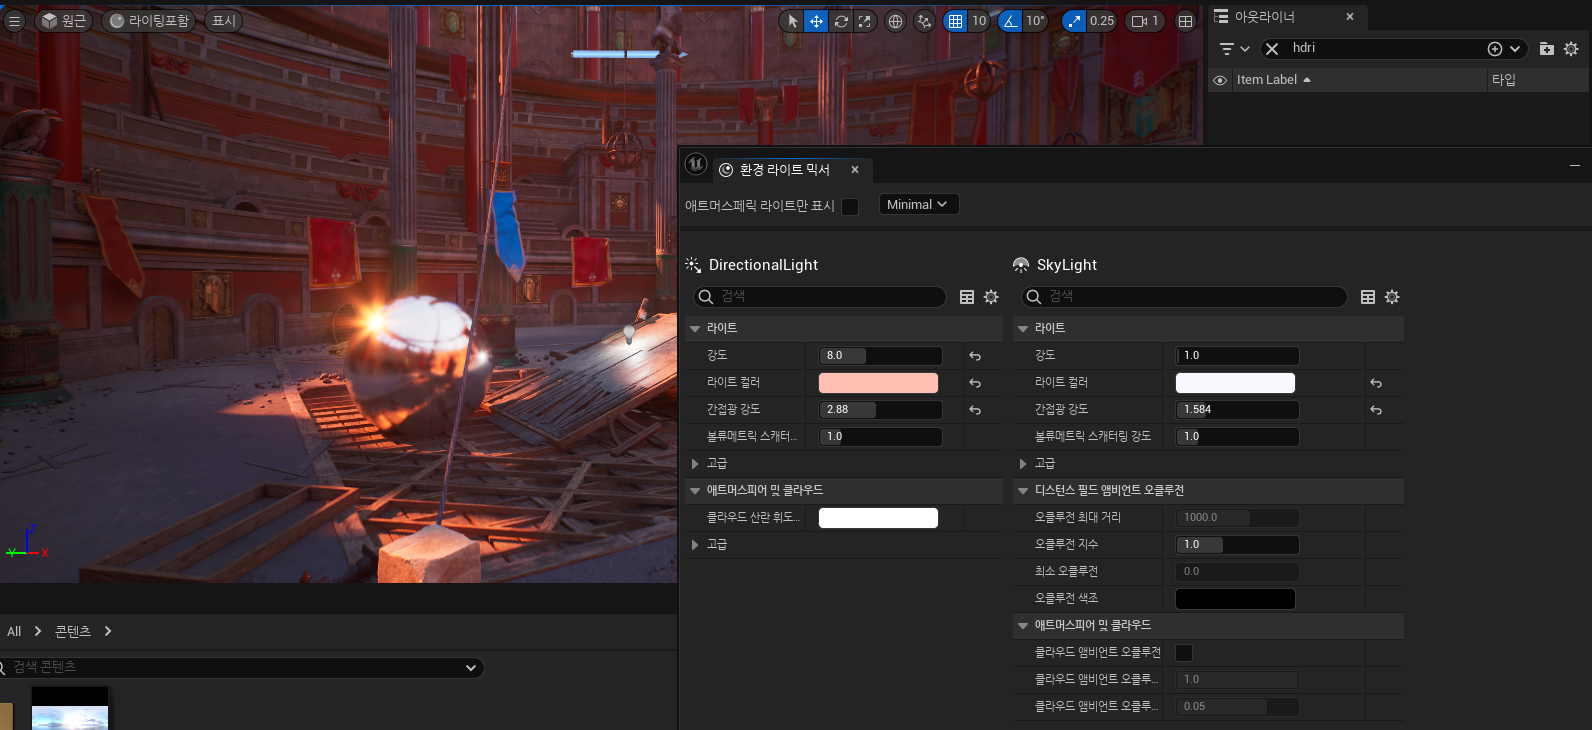Screen dimensions: 1592x730
Task: Toggle rotation snapping angle icon
Action: [x=1010, y=21]
